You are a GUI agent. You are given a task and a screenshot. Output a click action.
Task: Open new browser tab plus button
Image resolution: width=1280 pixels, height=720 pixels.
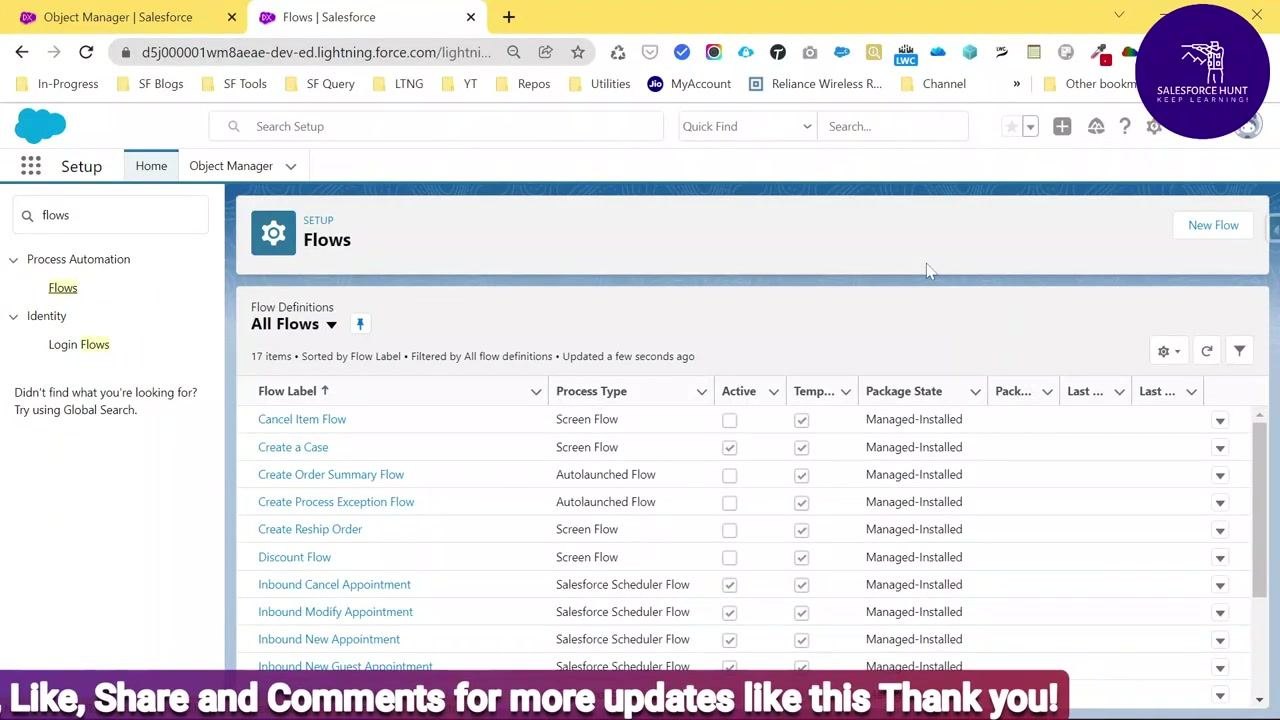pyautogui.click(x=508, y=17)
